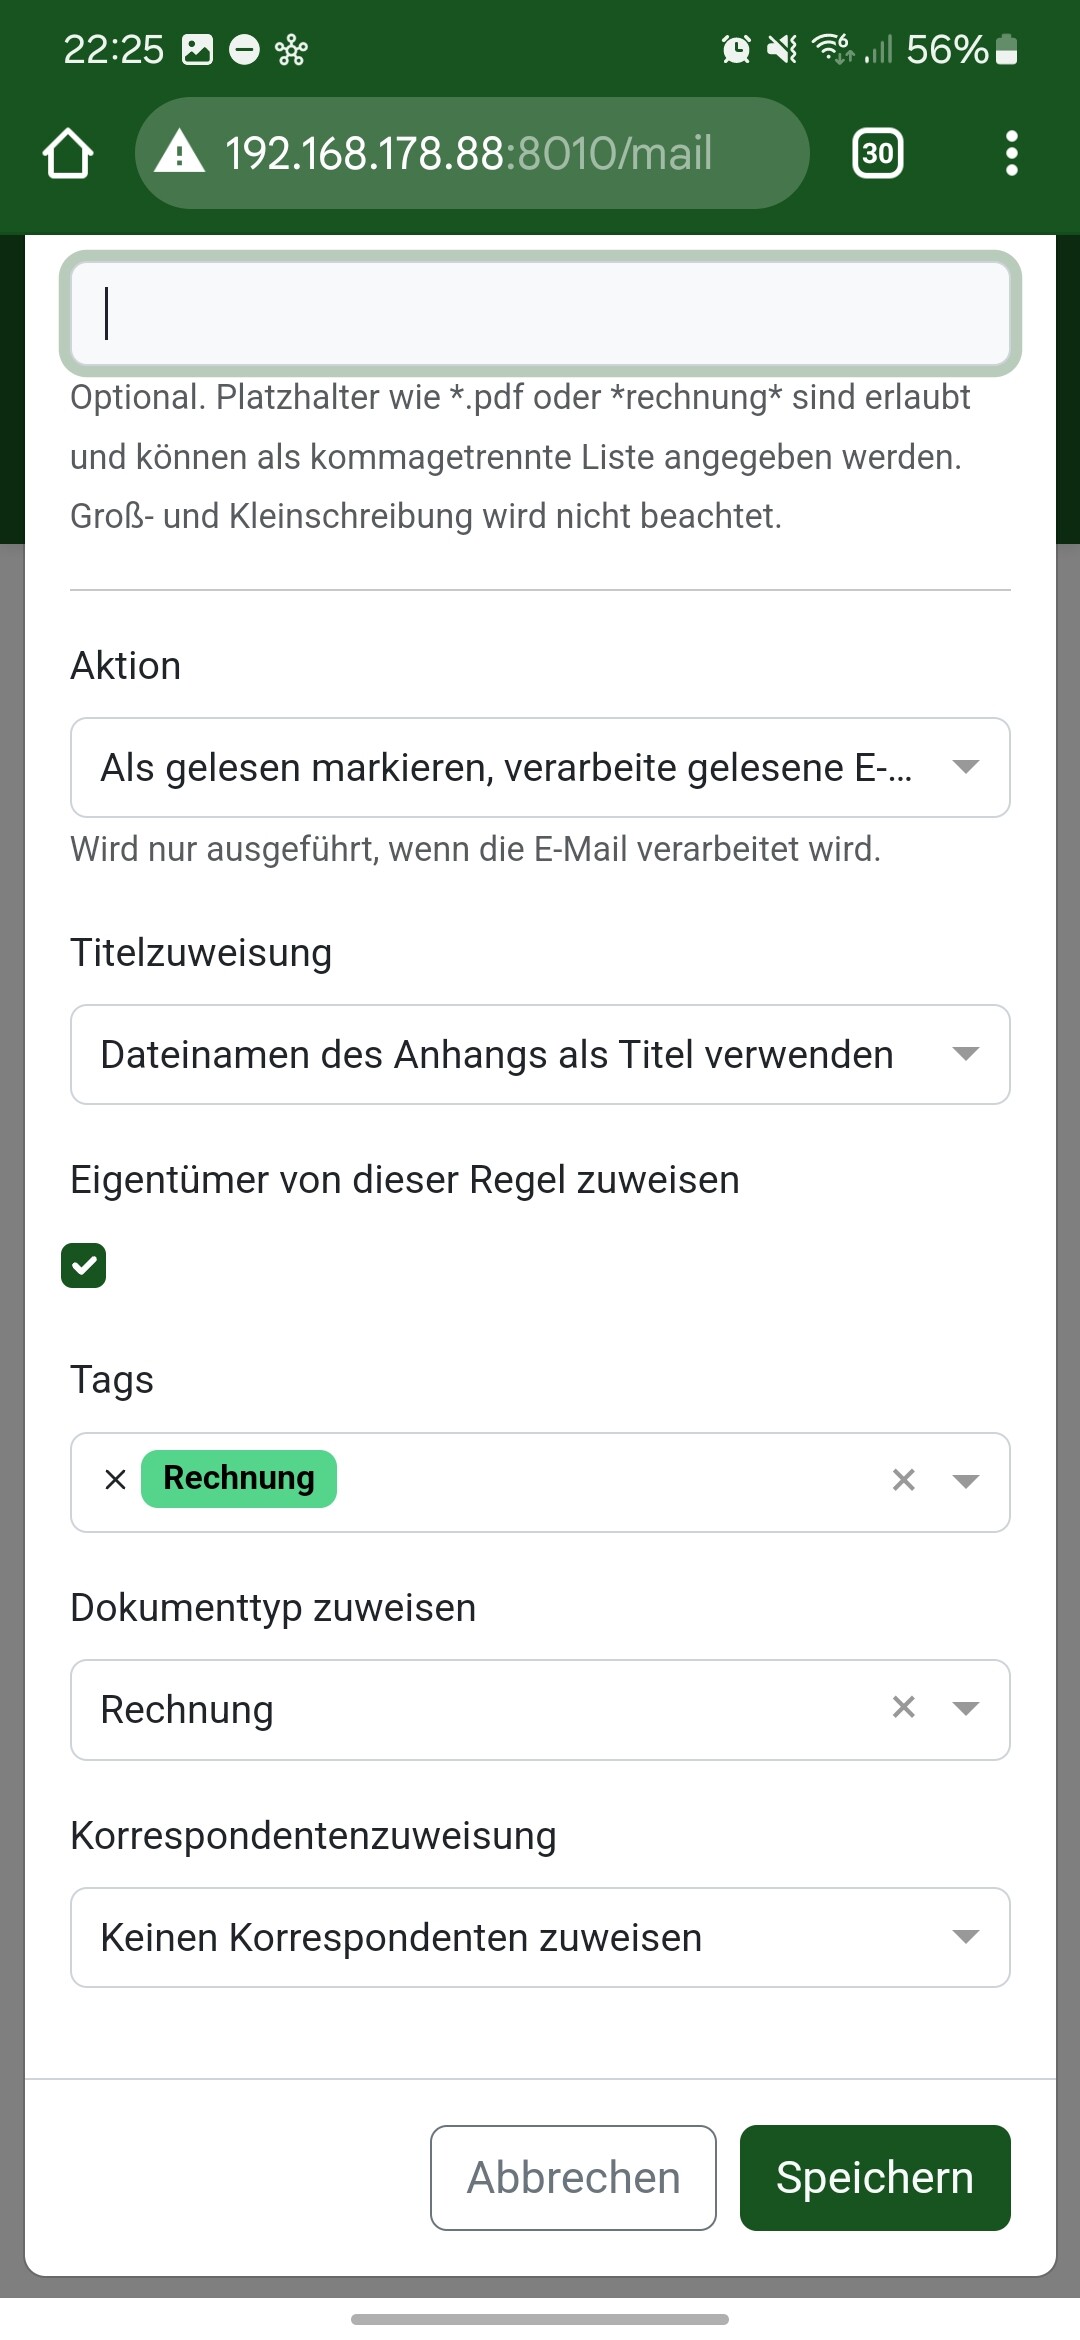Open the Korrespondentenzuweisung dropdown
This screenshot has width=1080, height=2340.
pyautogui.click(x=540, y=1937)
